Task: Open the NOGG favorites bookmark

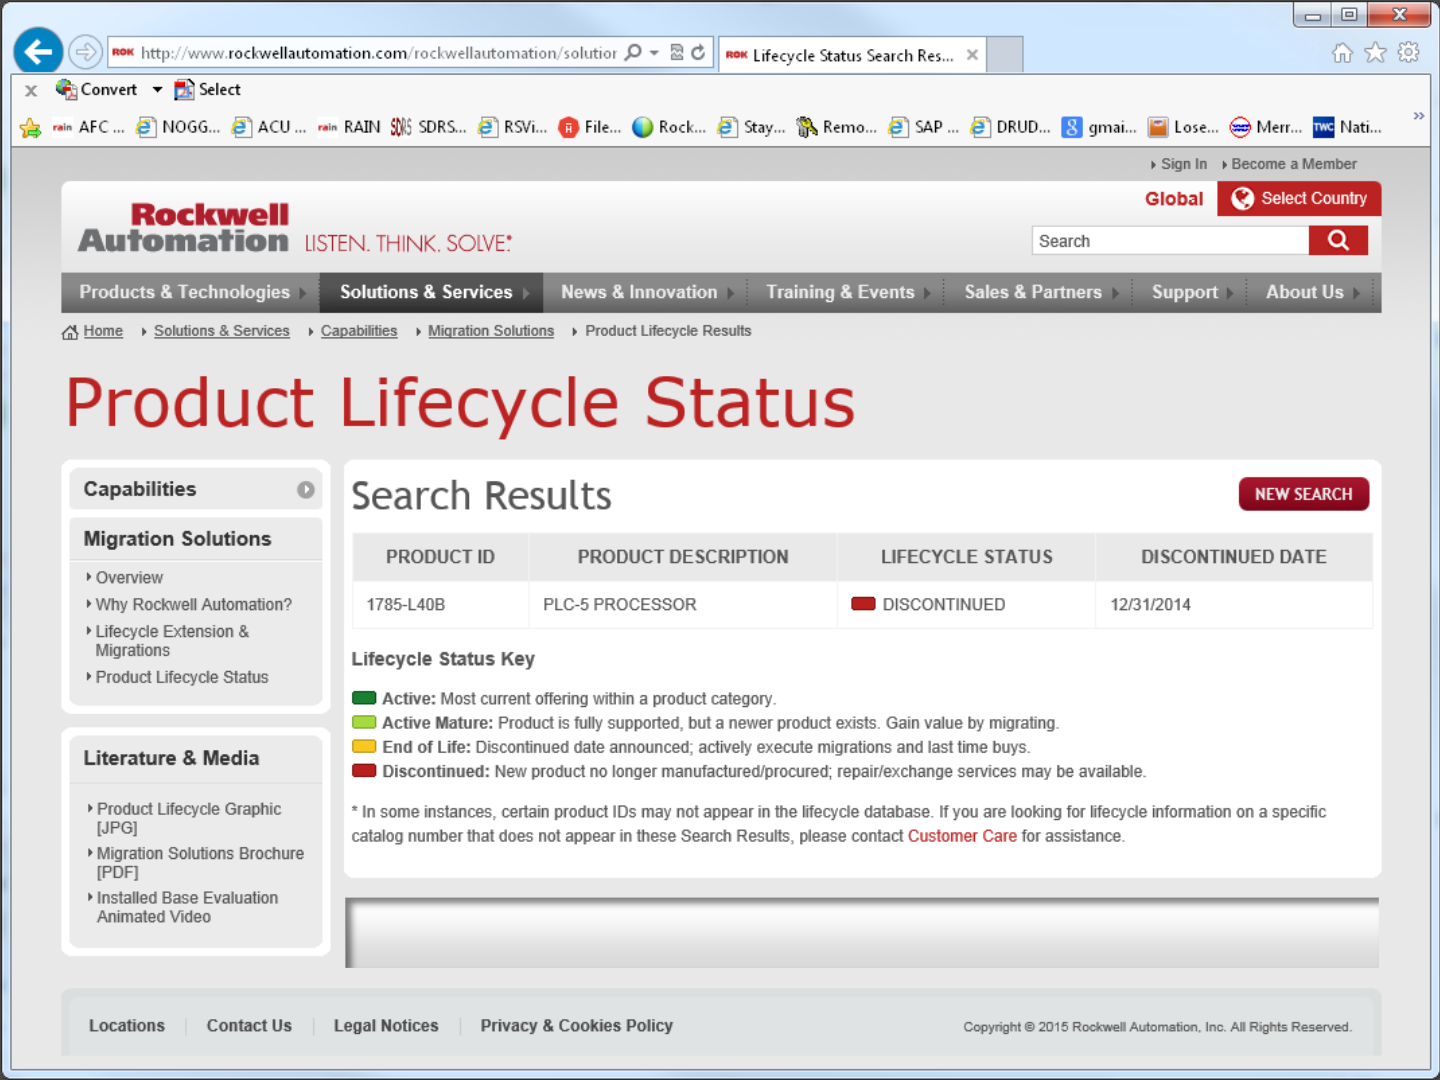Action: point(178,127)
